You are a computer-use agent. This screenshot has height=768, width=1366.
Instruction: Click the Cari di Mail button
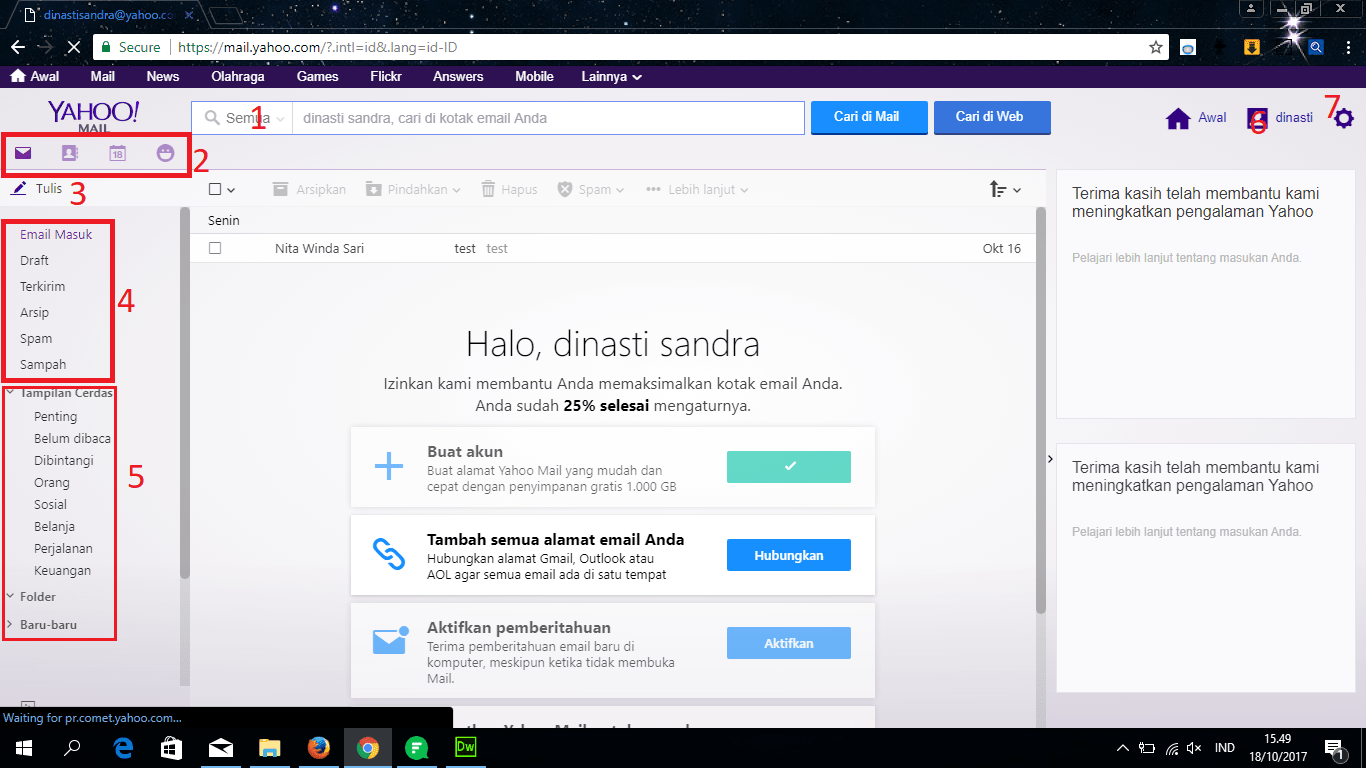coord(869,117)
